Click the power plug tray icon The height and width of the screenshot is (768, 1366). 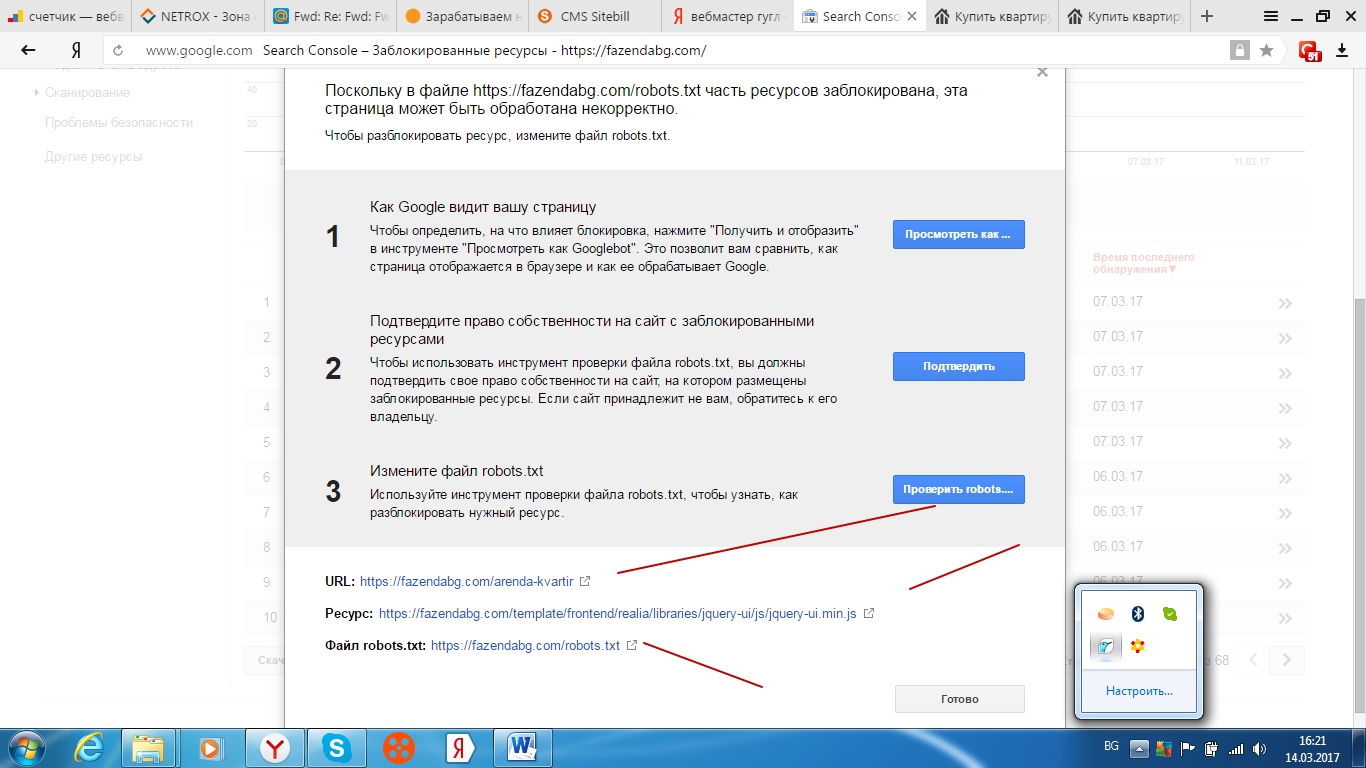pyautogui.click(x=1212, y=748)
